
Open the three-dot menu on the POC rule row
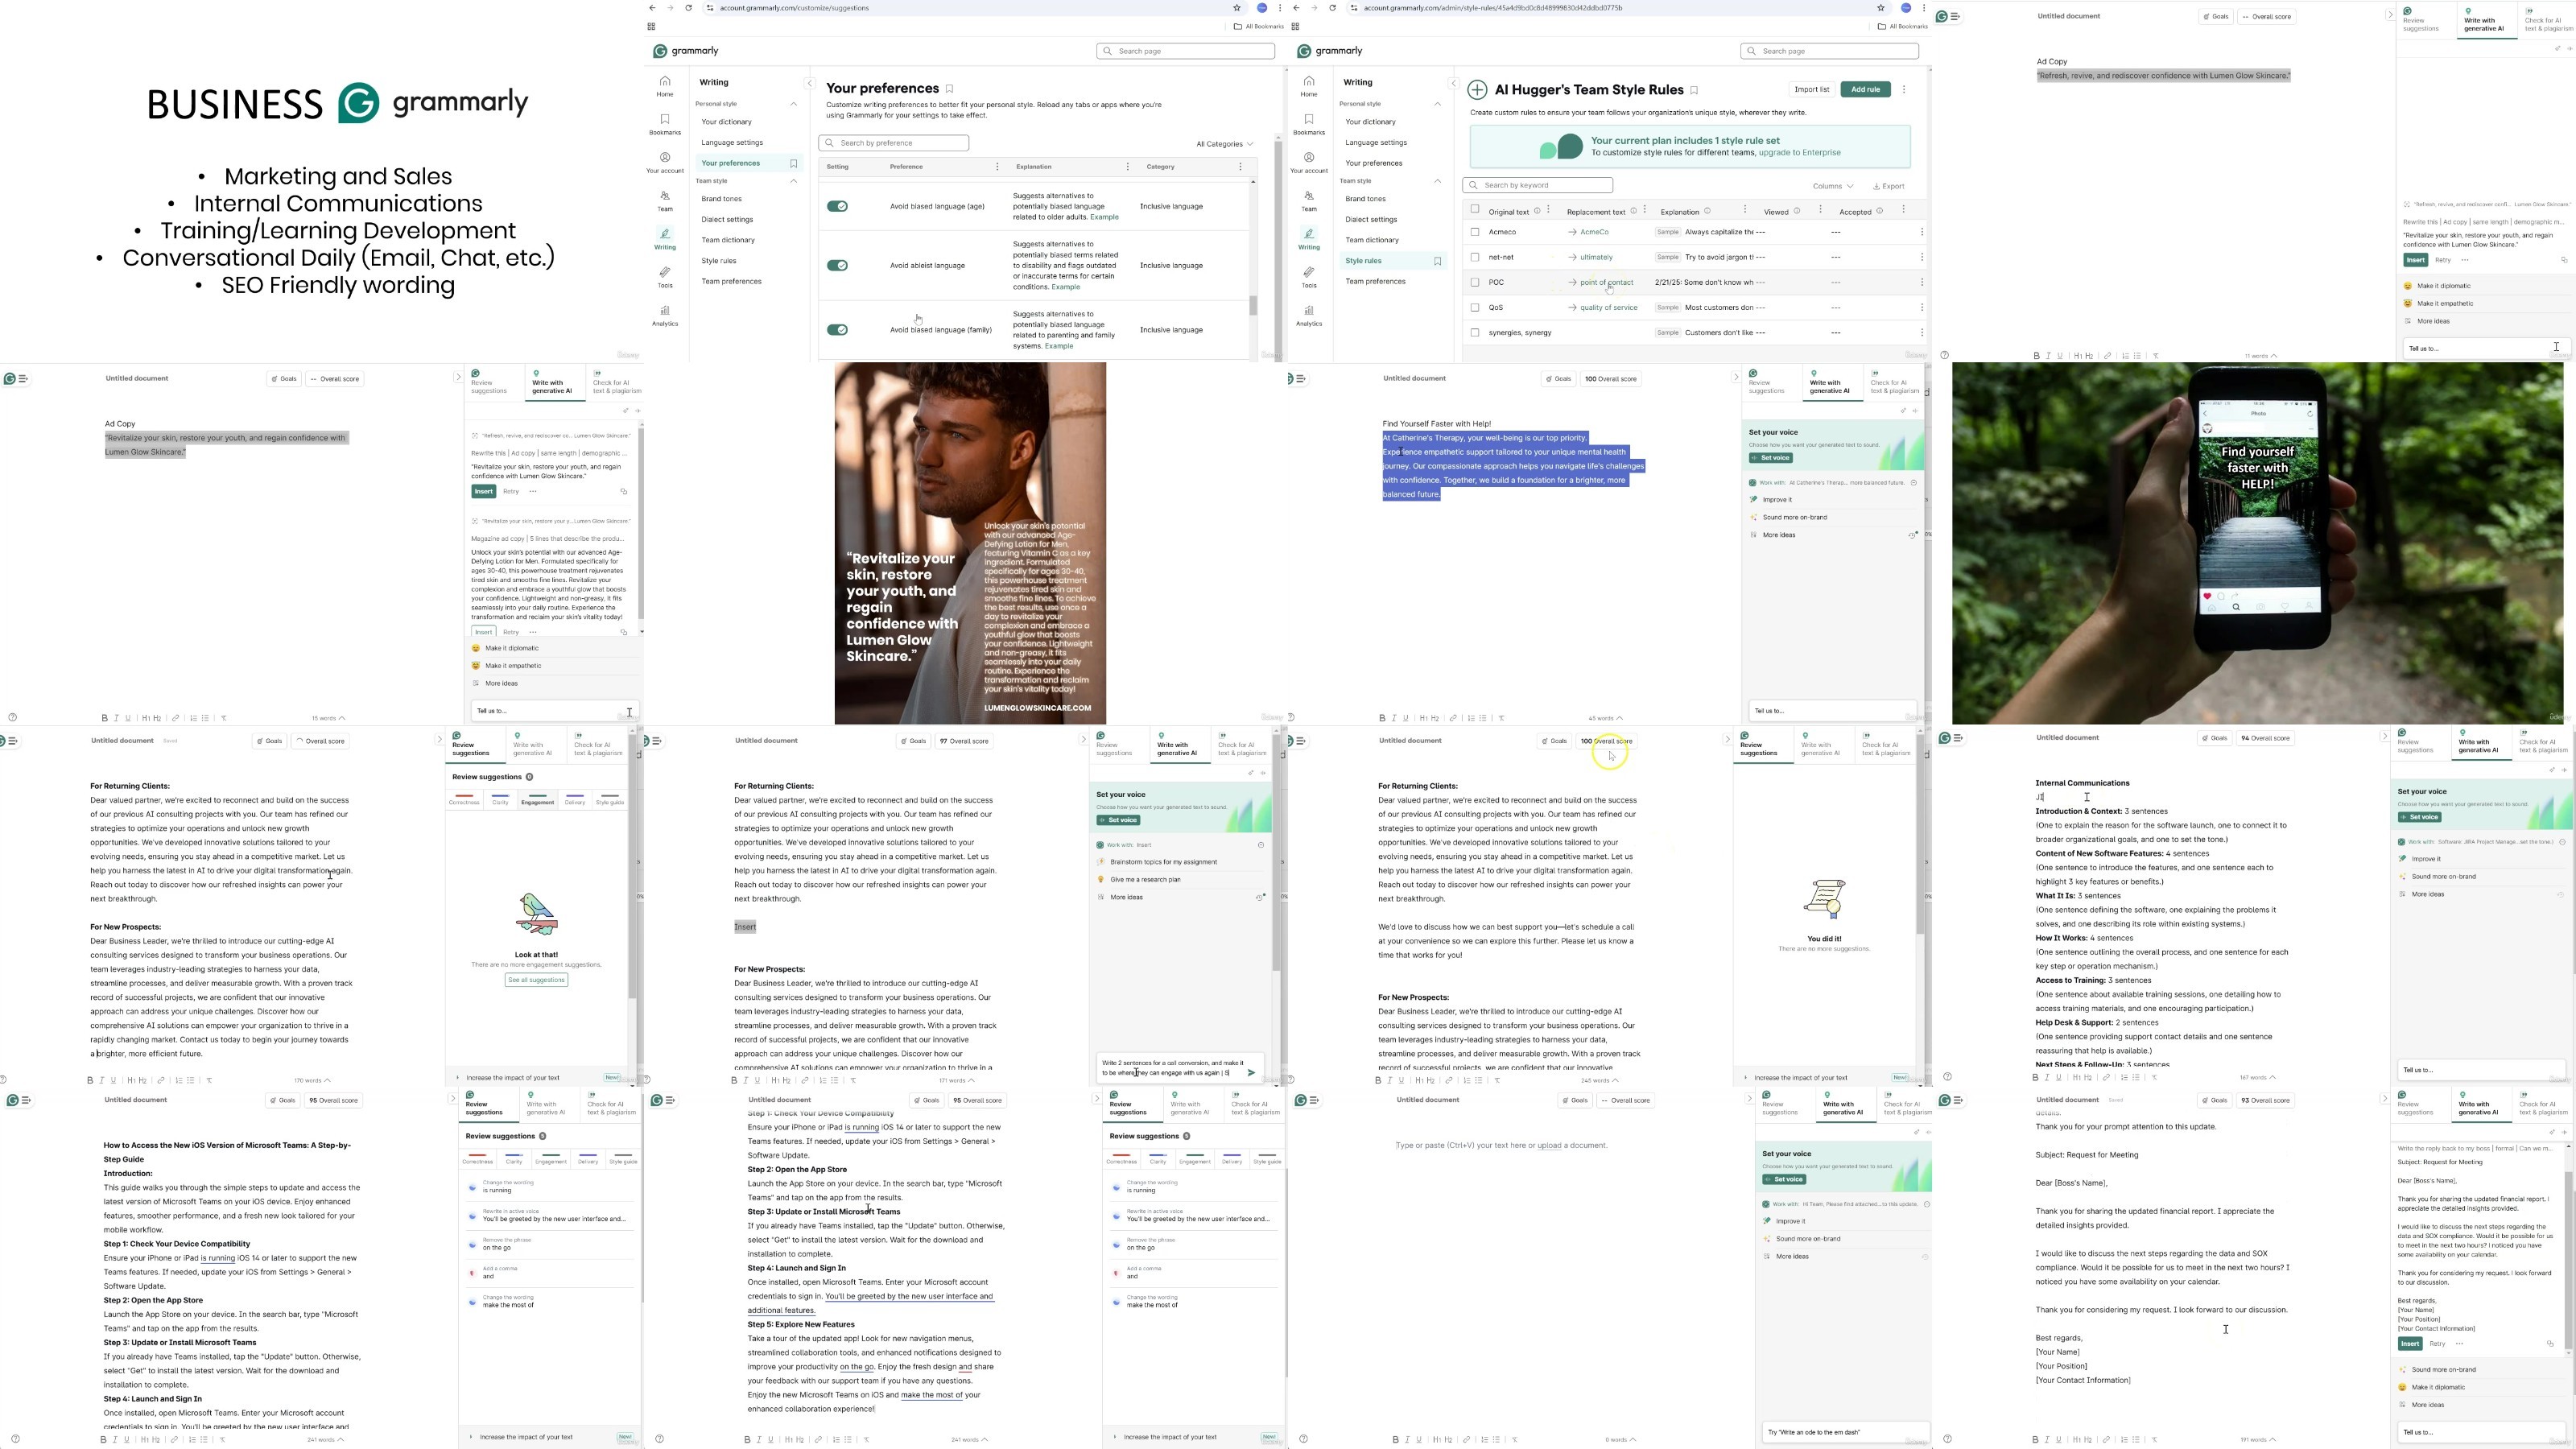pos(1921,282)
